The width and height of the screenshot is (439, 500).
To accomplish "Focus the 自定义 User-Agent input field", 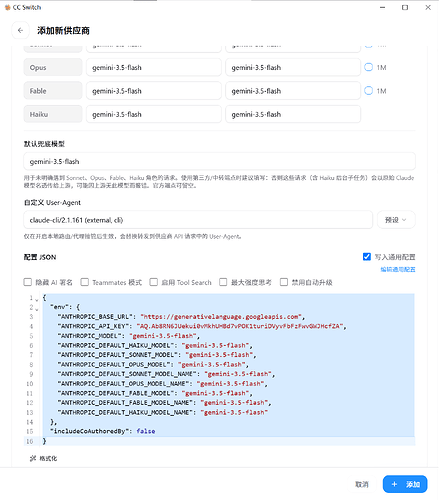I will pyautogui.click(x=198, y=220).
